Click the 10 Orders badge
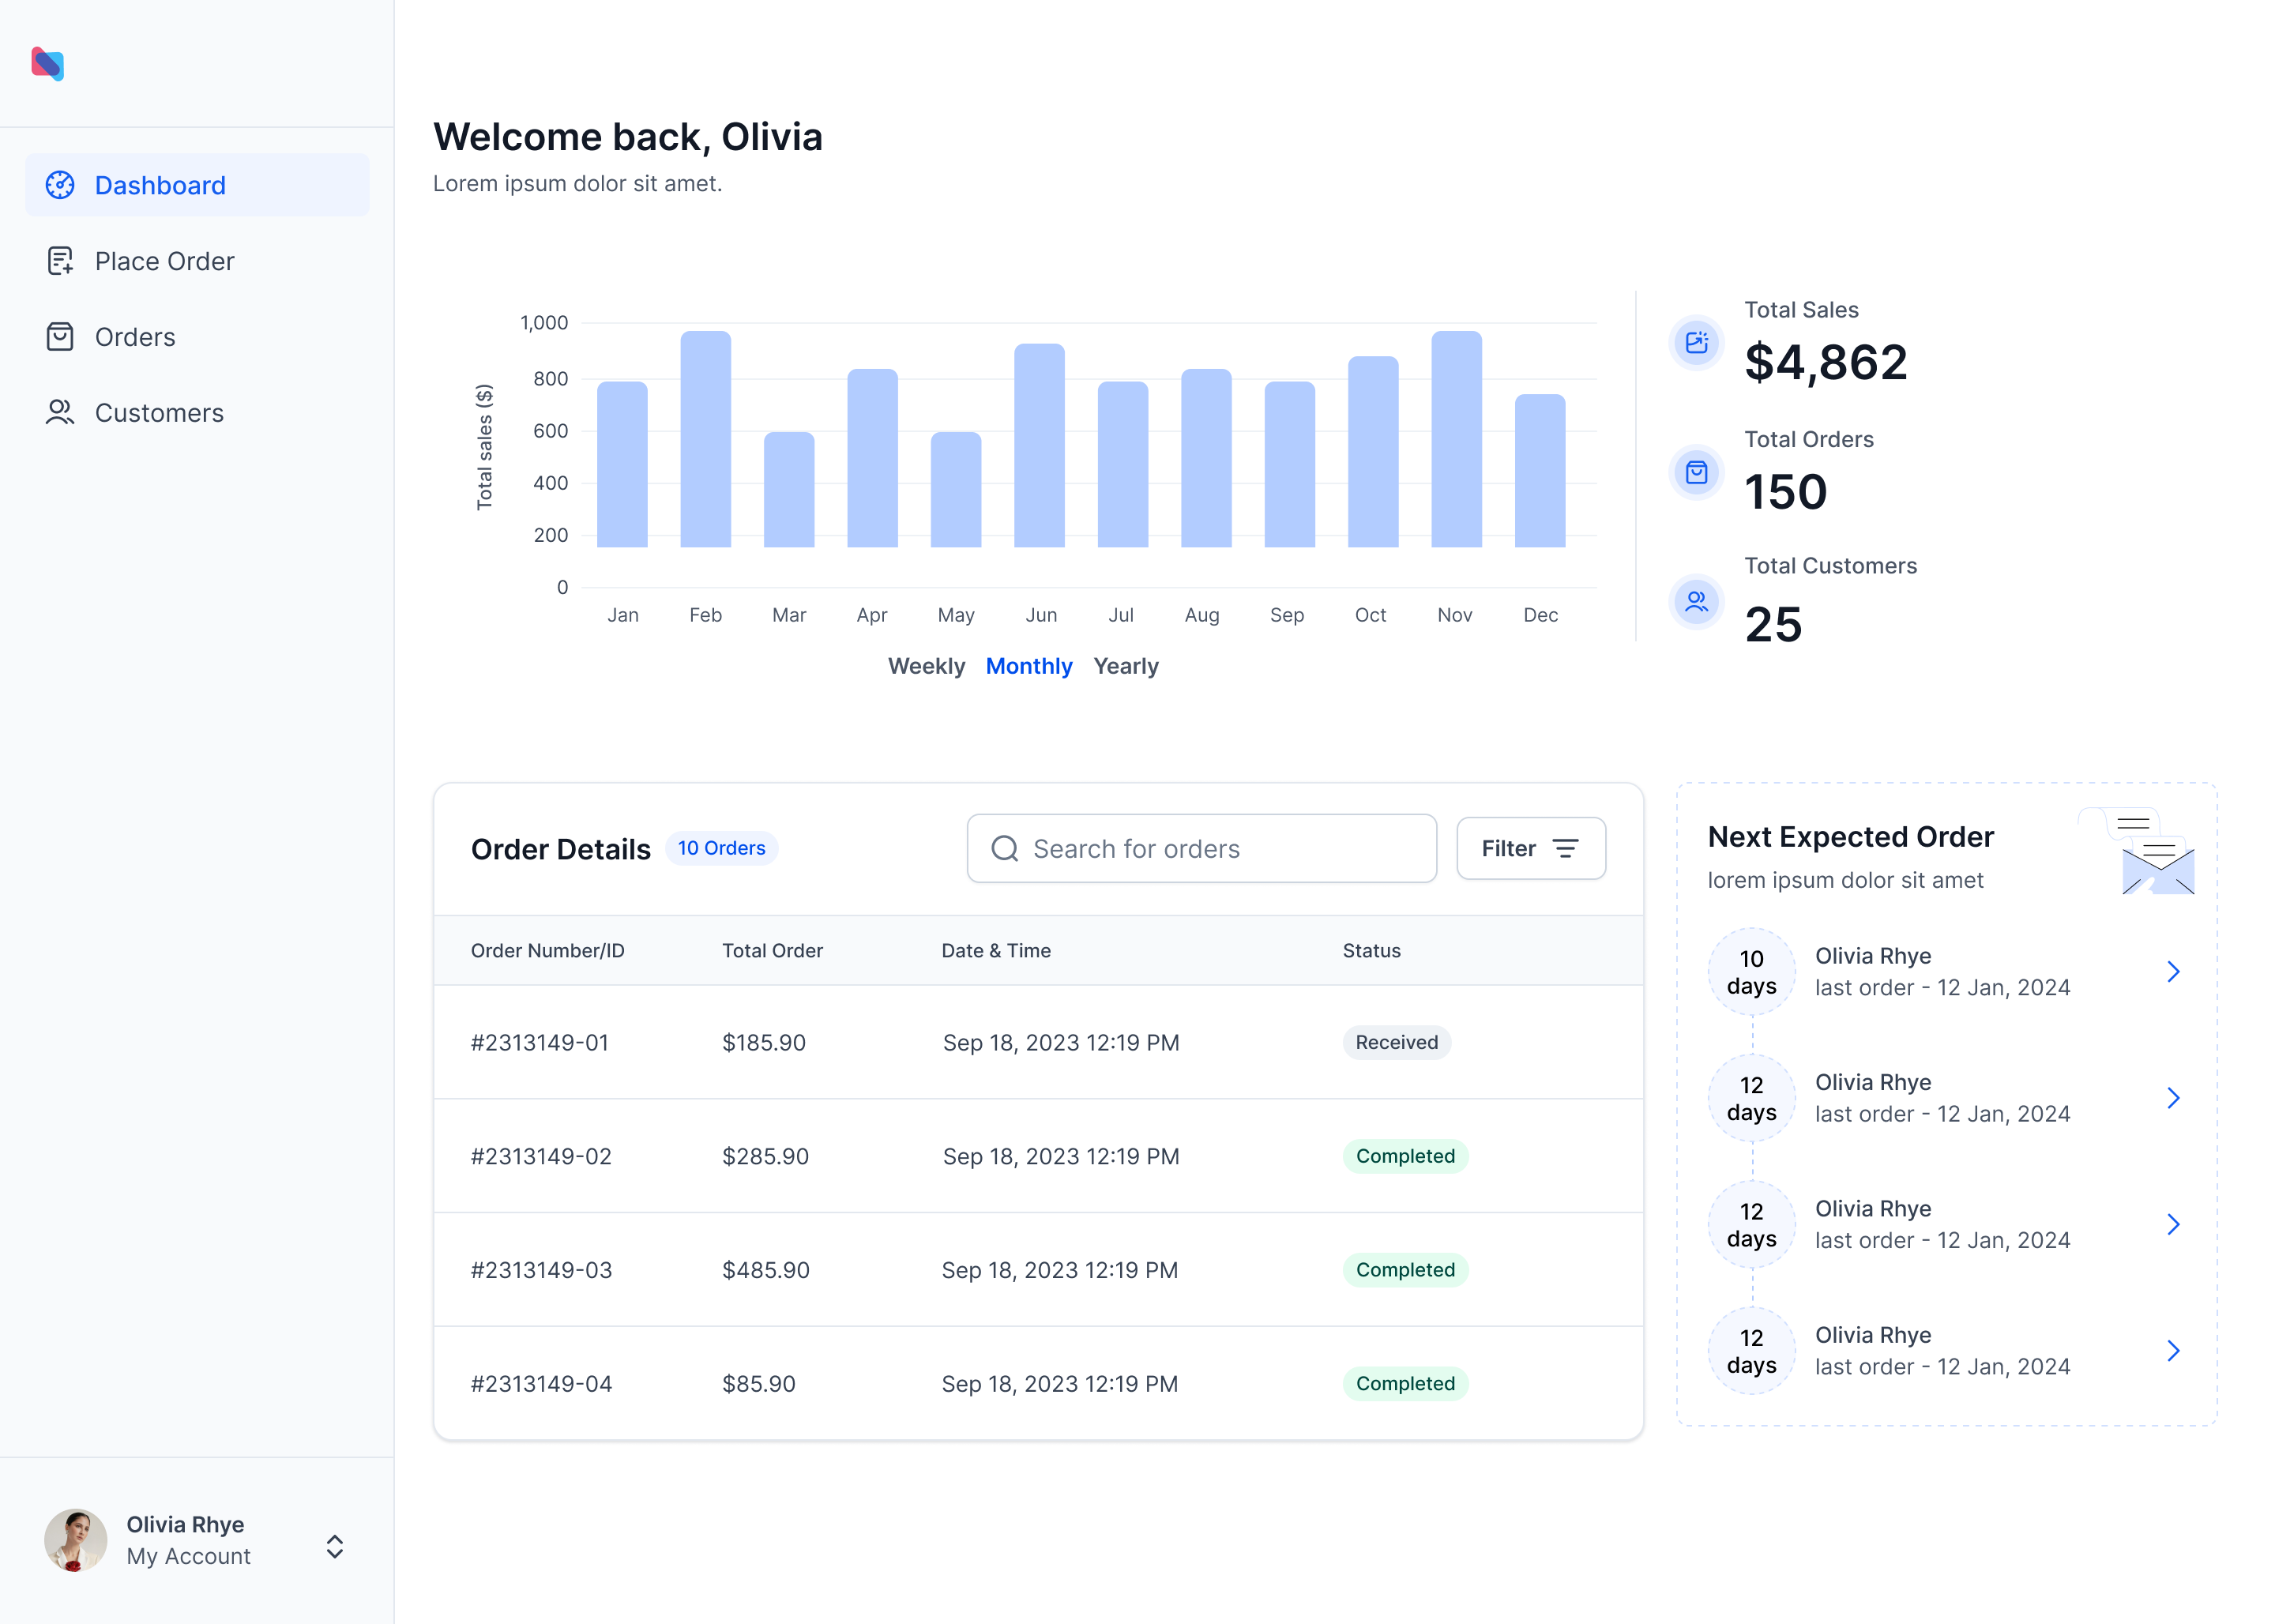 click(x=721, y=848)
